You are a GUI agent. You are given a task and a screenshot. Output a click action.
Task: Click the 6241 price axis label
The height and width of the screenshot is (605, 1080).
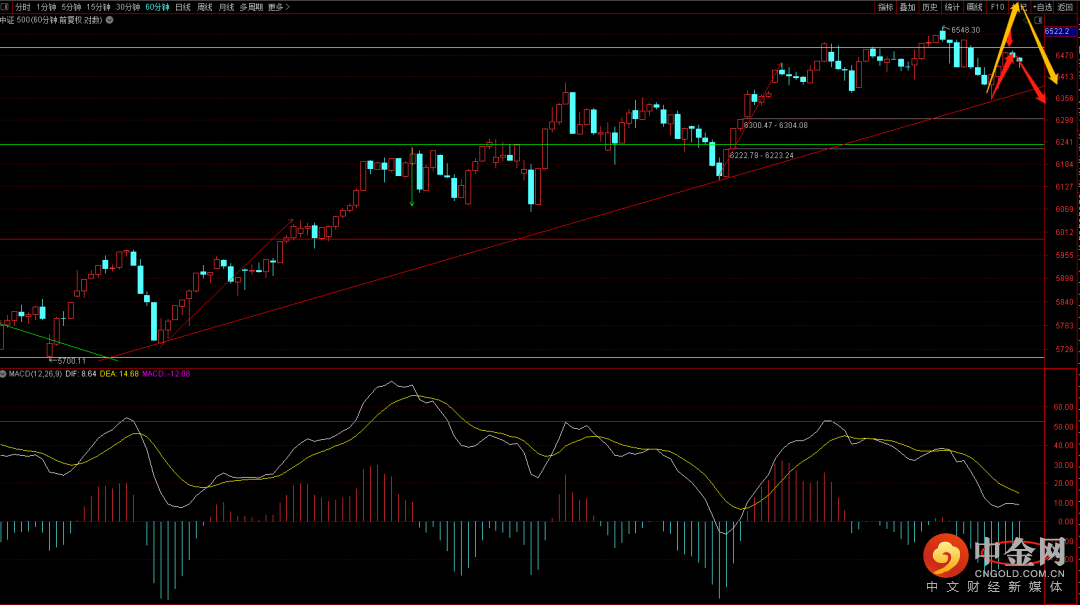click(1064, 142)
